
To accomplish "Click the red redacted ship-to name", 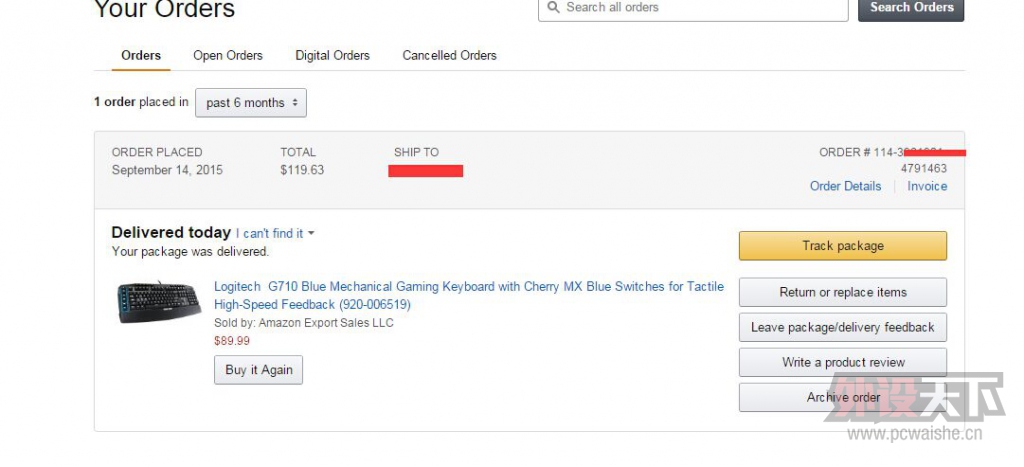I will click(426, 171).
